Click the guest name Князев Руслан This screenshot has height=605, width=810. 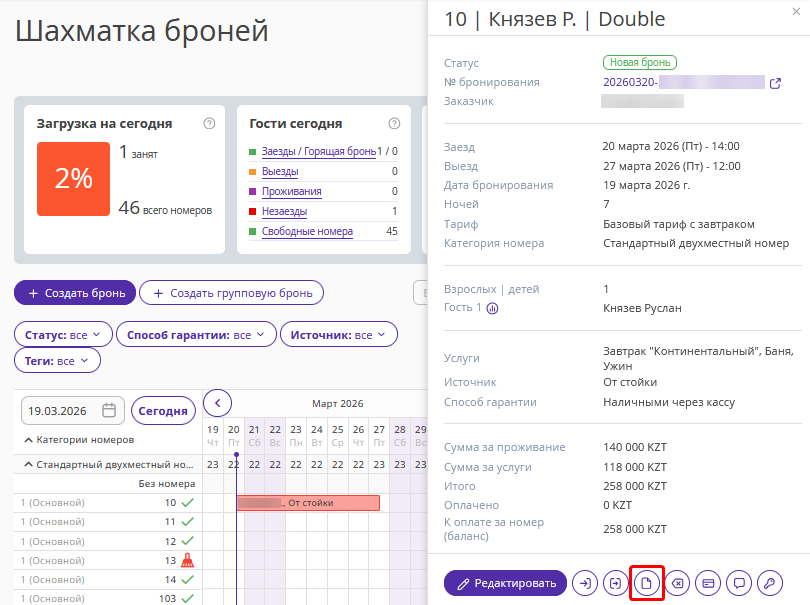click(x=642, y=308)
